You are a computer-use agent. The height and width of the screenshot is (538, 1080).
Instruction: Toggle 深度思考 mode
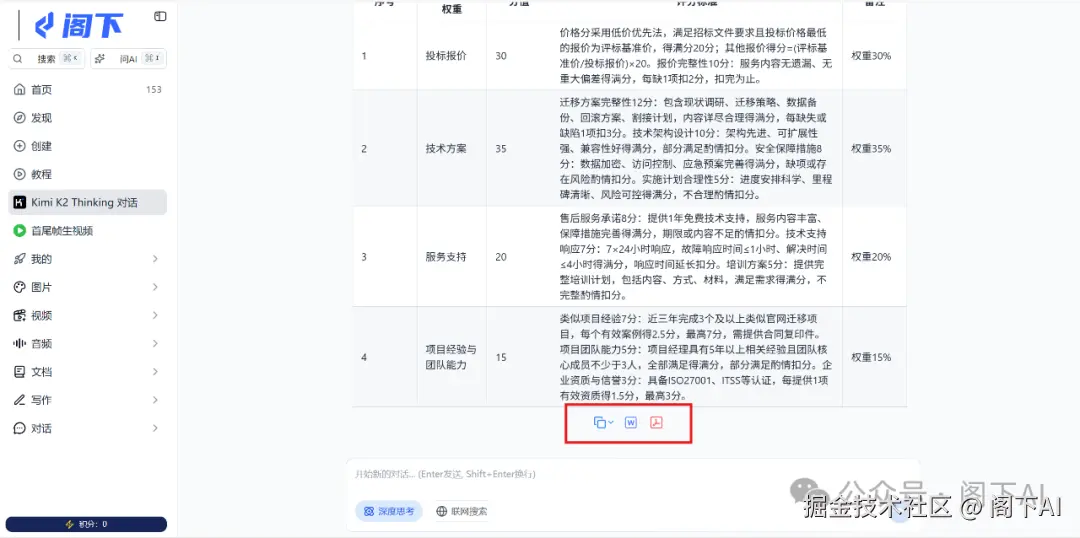389,512
